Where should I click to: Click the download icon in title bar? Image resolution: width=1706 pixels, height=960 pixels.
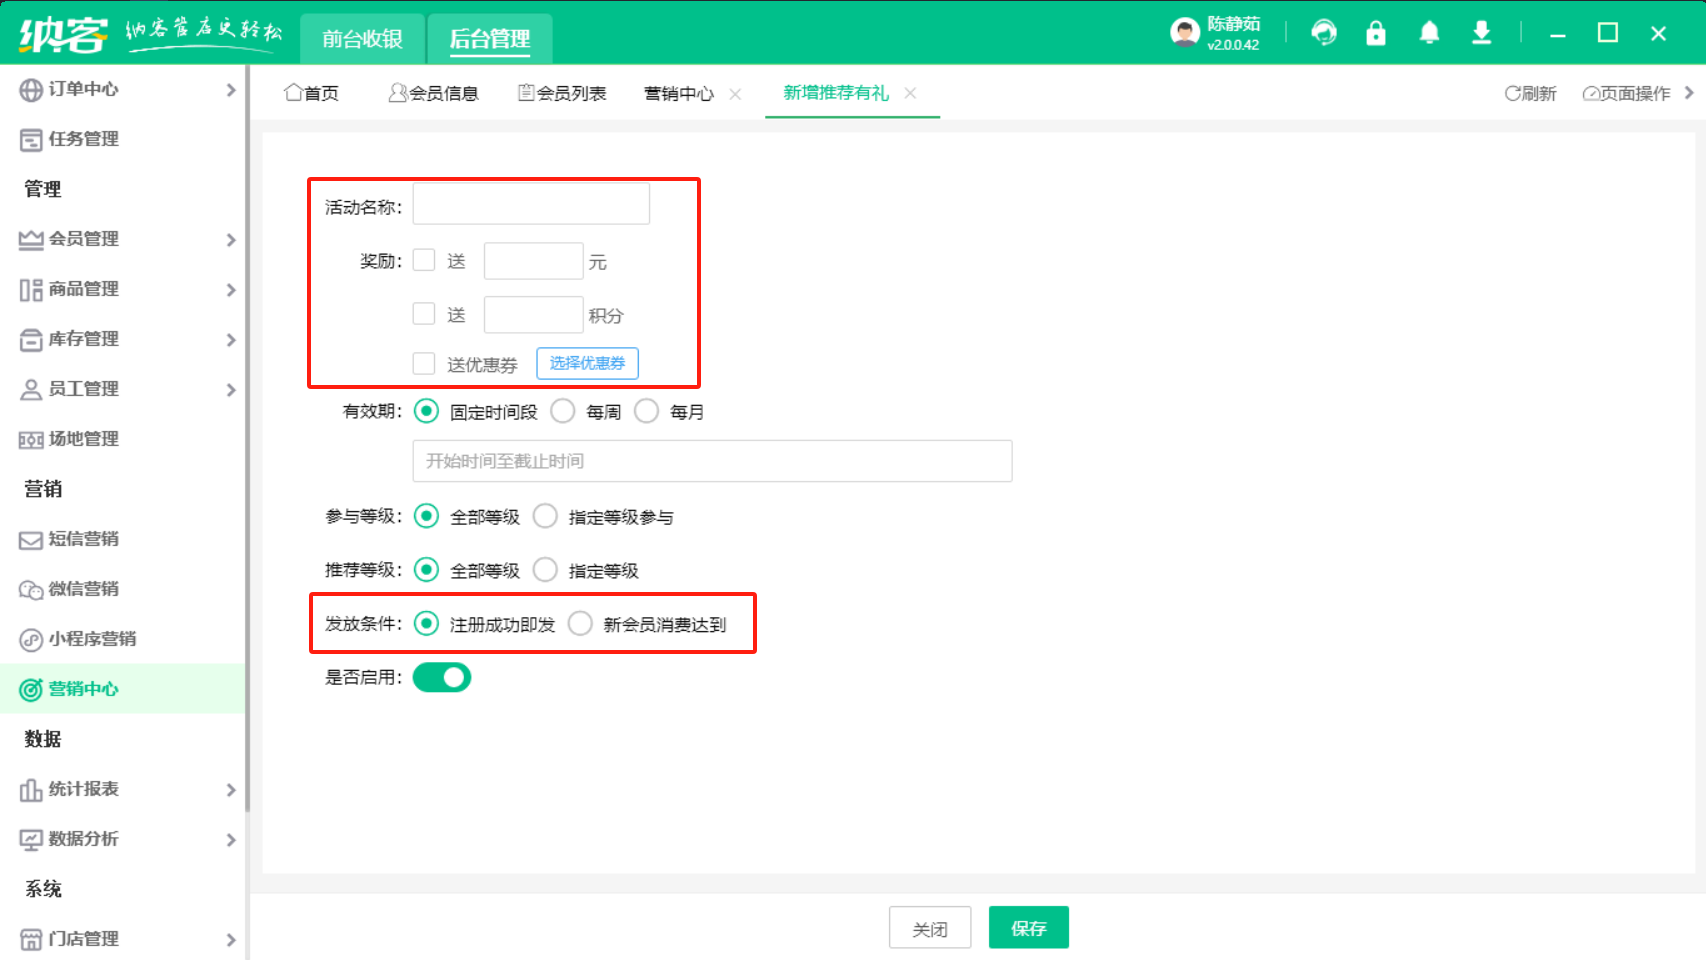pos(1481,33)
